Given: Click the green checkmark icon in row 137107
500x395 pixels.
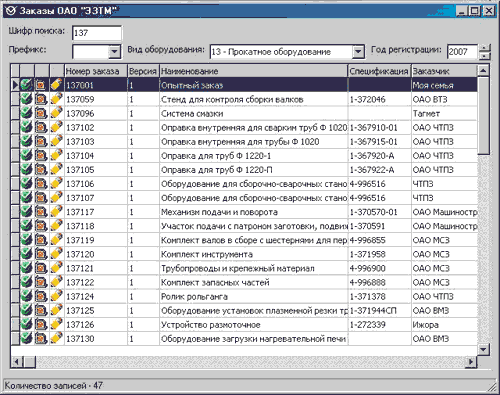Looking at the screenshot, I should point(27,198).
